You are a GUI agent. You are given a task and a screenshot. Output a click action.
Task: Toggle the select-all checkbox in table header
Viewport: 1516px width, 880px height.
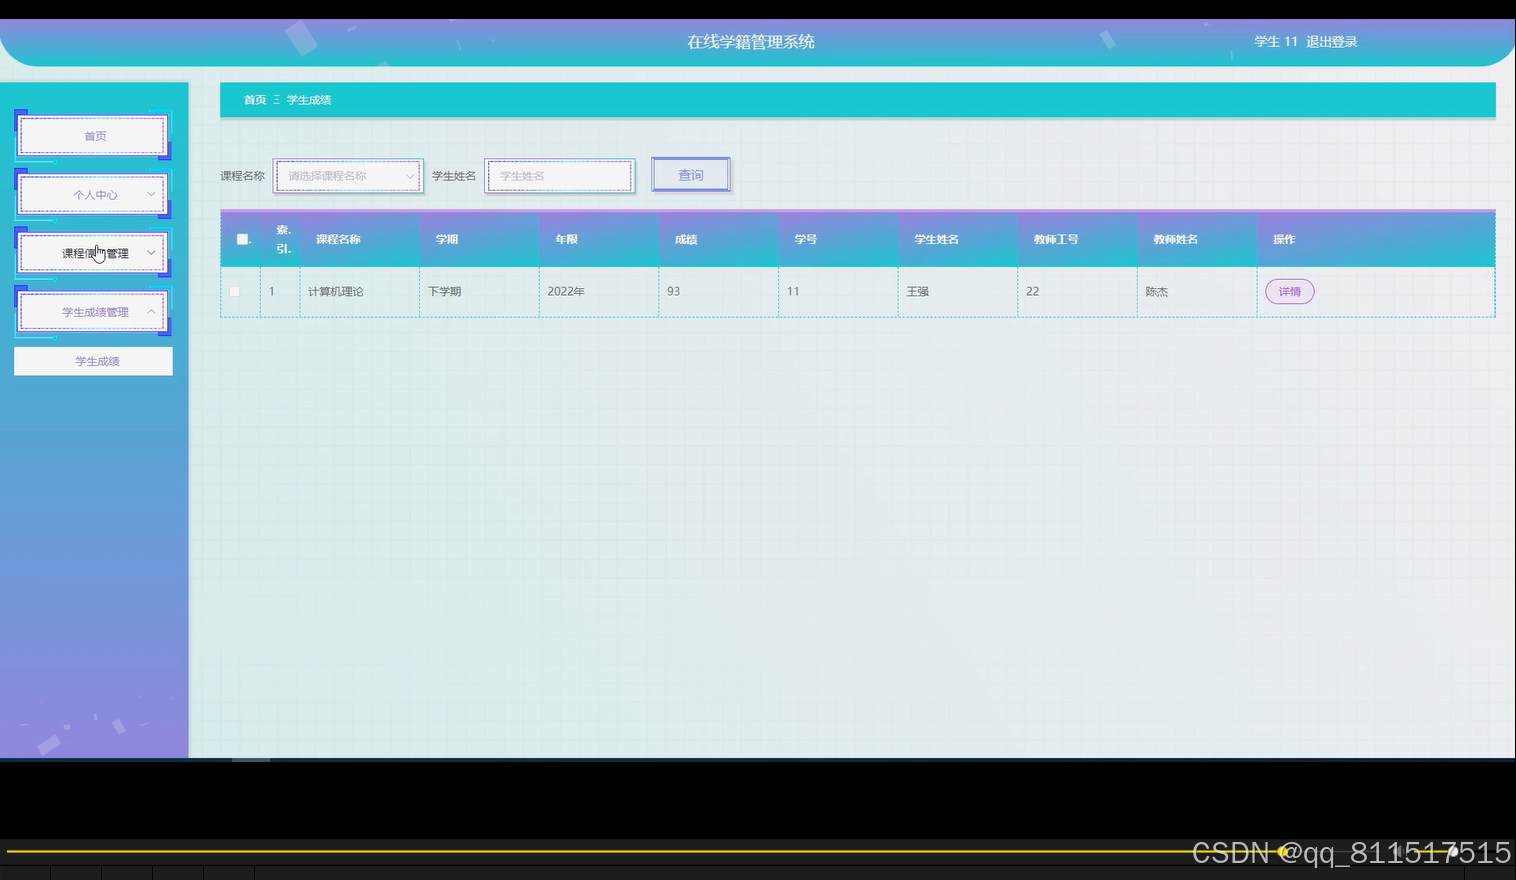pyautogui.click(x=242, y=239)
